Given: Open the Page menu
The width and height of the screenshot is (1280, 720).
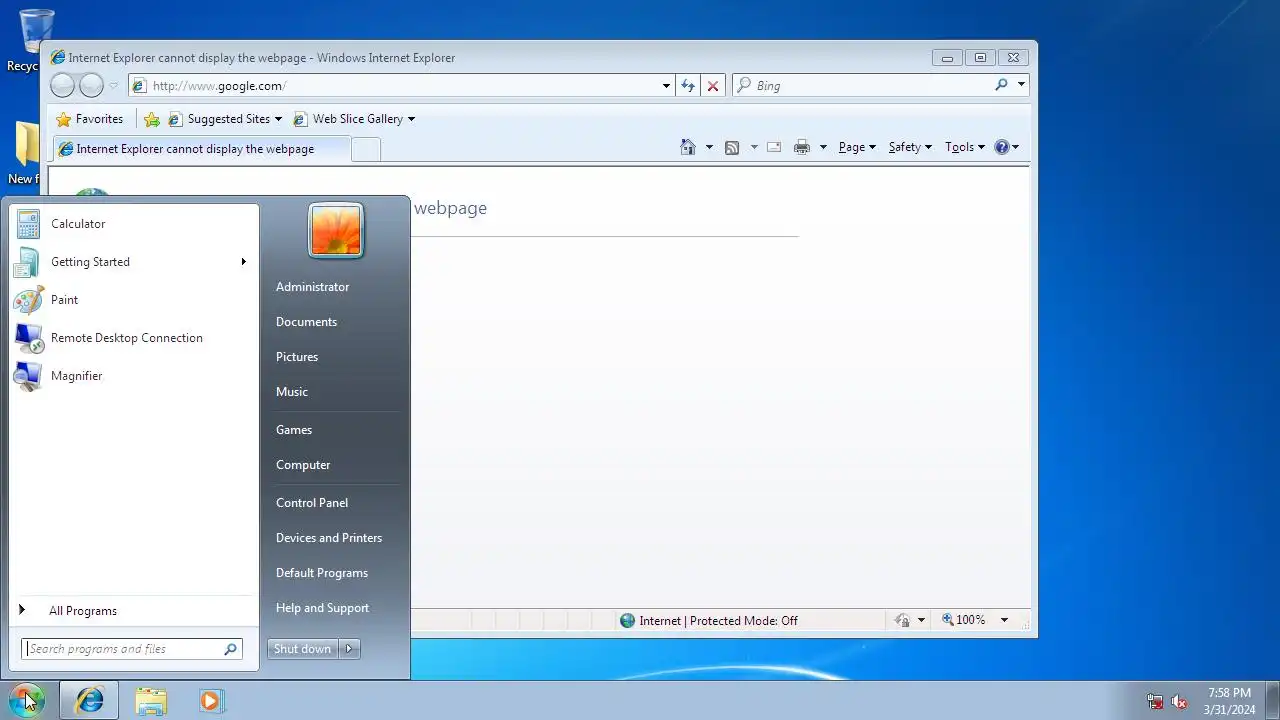Looking at the screenshot, I should (857, 147).
